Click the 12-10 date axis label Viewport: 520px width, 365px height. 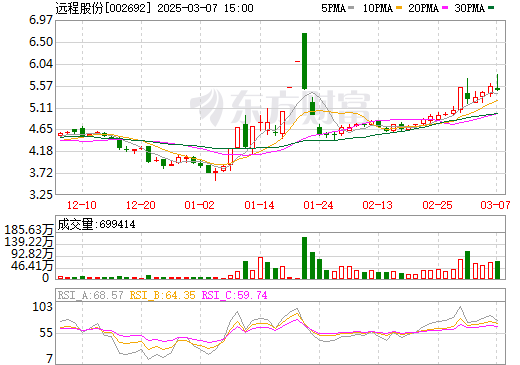[82, 205]
